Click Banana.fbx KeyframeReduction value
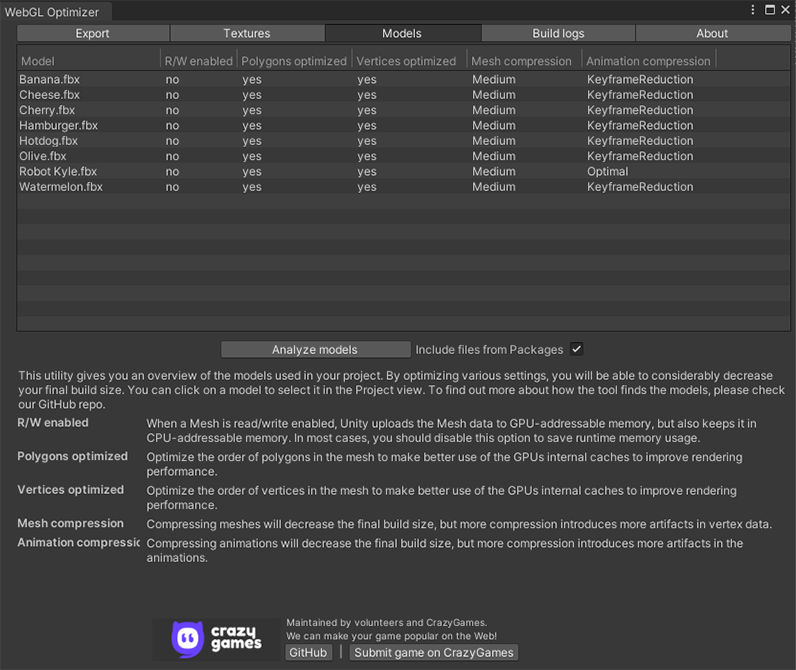 640,80
